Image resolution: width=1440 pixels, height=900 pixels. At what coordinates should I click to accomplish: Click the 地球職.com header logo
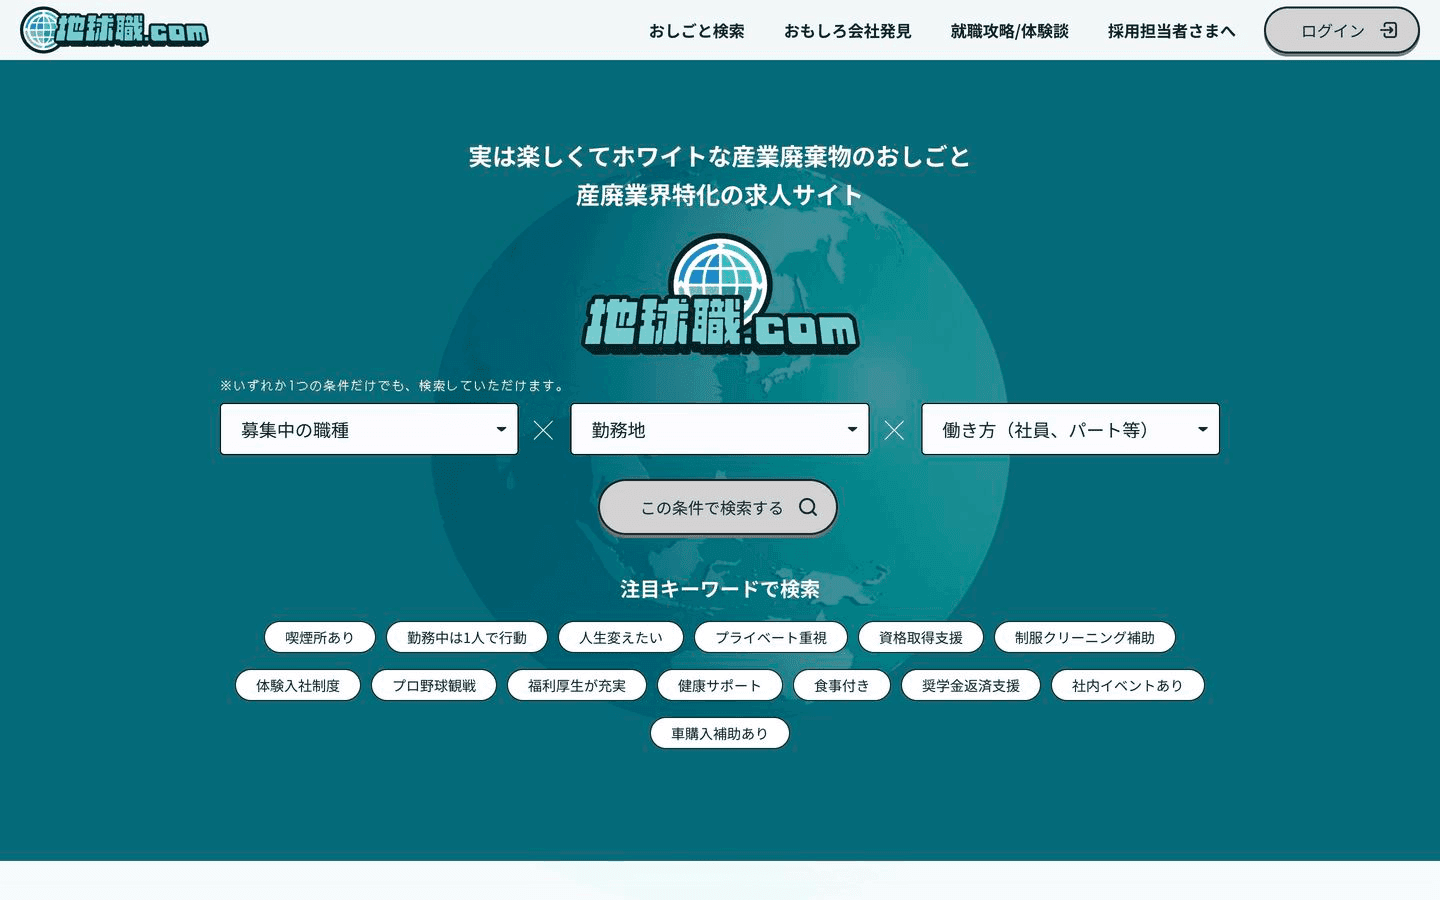click(115, 30)
